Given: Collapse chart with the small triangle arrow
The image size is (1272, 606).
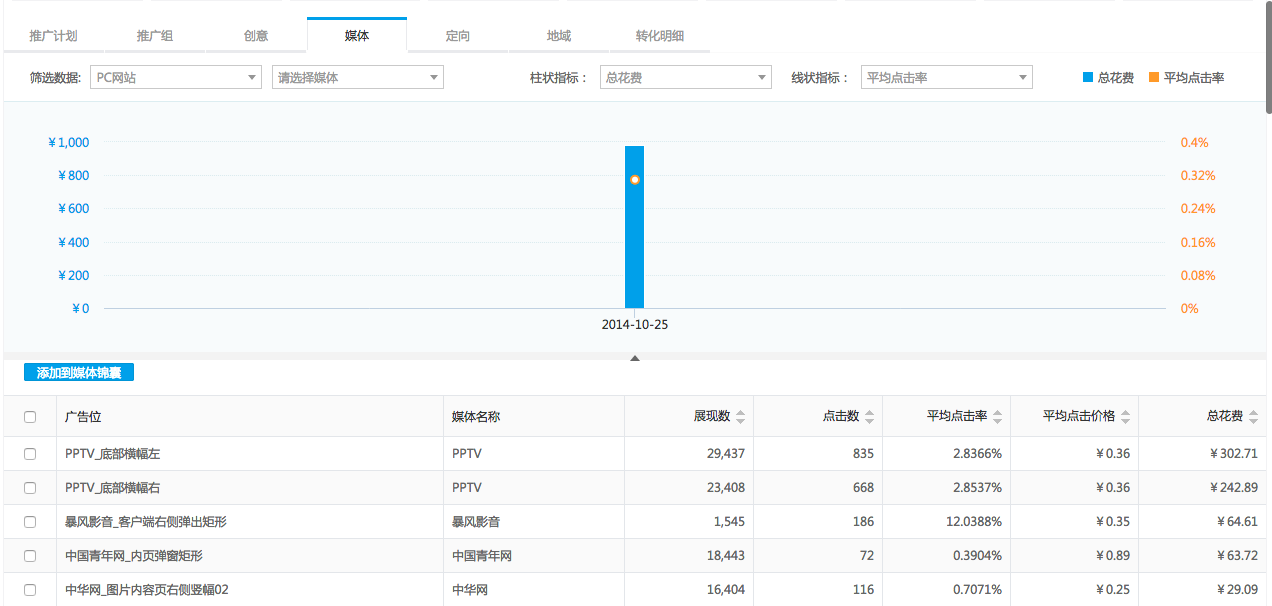Looking at the screenshot, I should 634,357.
